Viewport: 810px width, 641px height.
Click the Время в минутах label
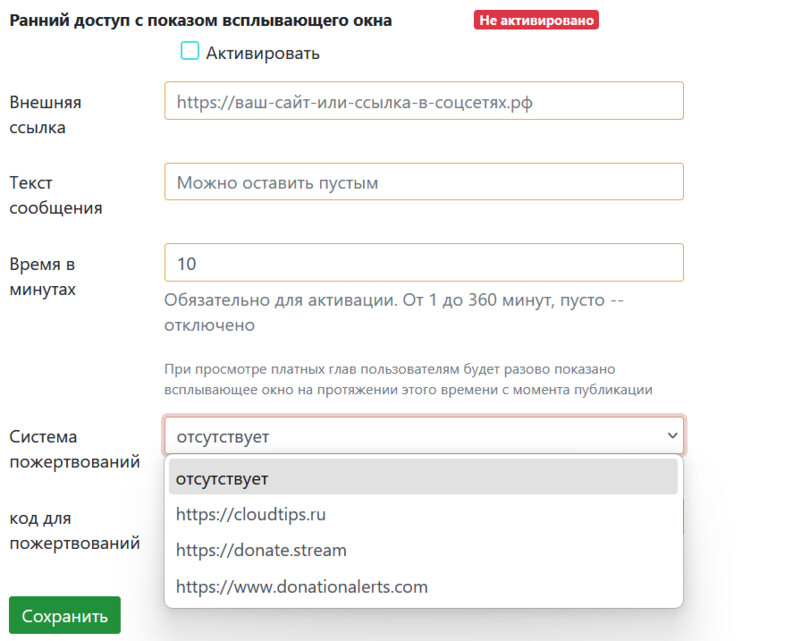pyautogui.click(x=42, y=276)
